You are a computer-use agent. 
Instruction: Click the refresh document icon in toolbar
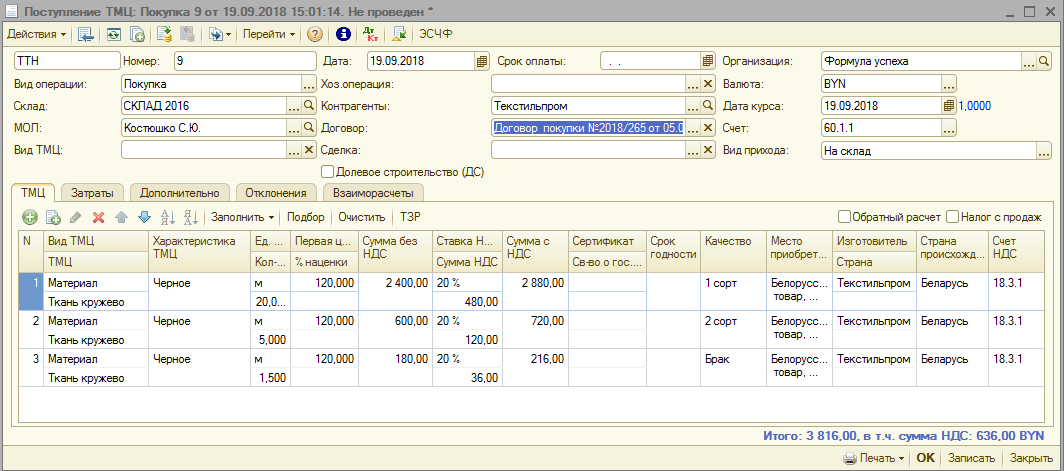click(x=113, y=34)
